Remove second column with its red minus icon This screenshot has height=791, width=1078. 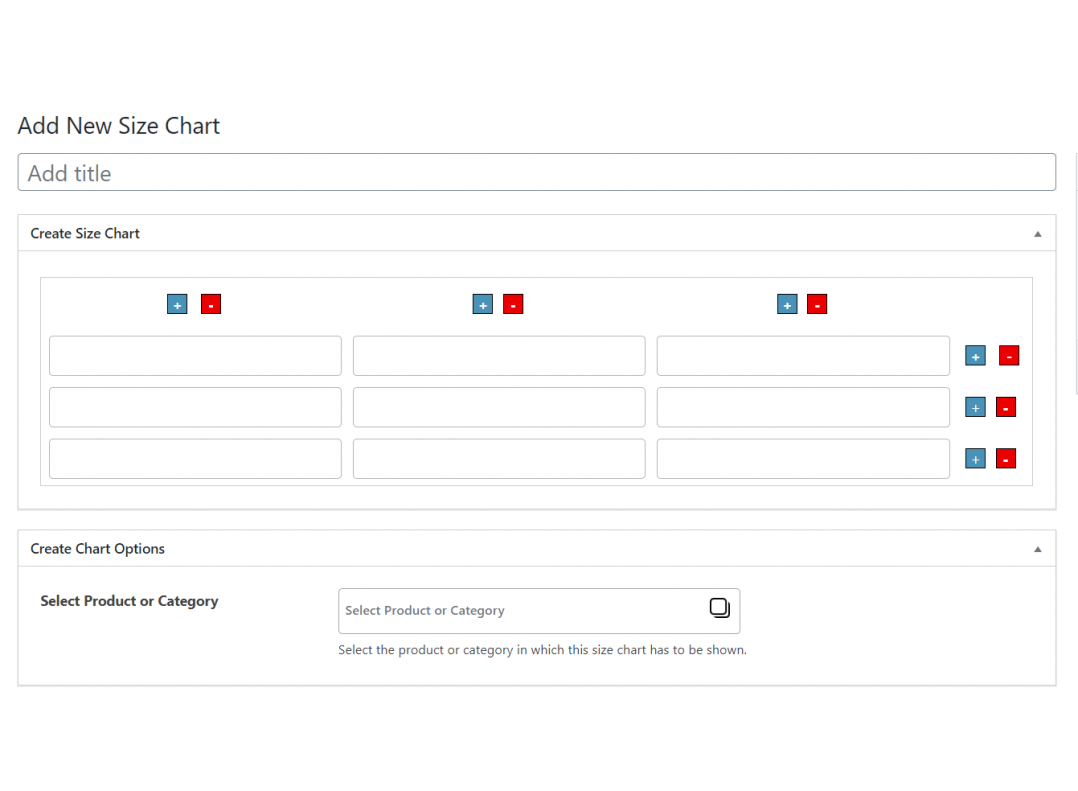[x=513, y=304]
